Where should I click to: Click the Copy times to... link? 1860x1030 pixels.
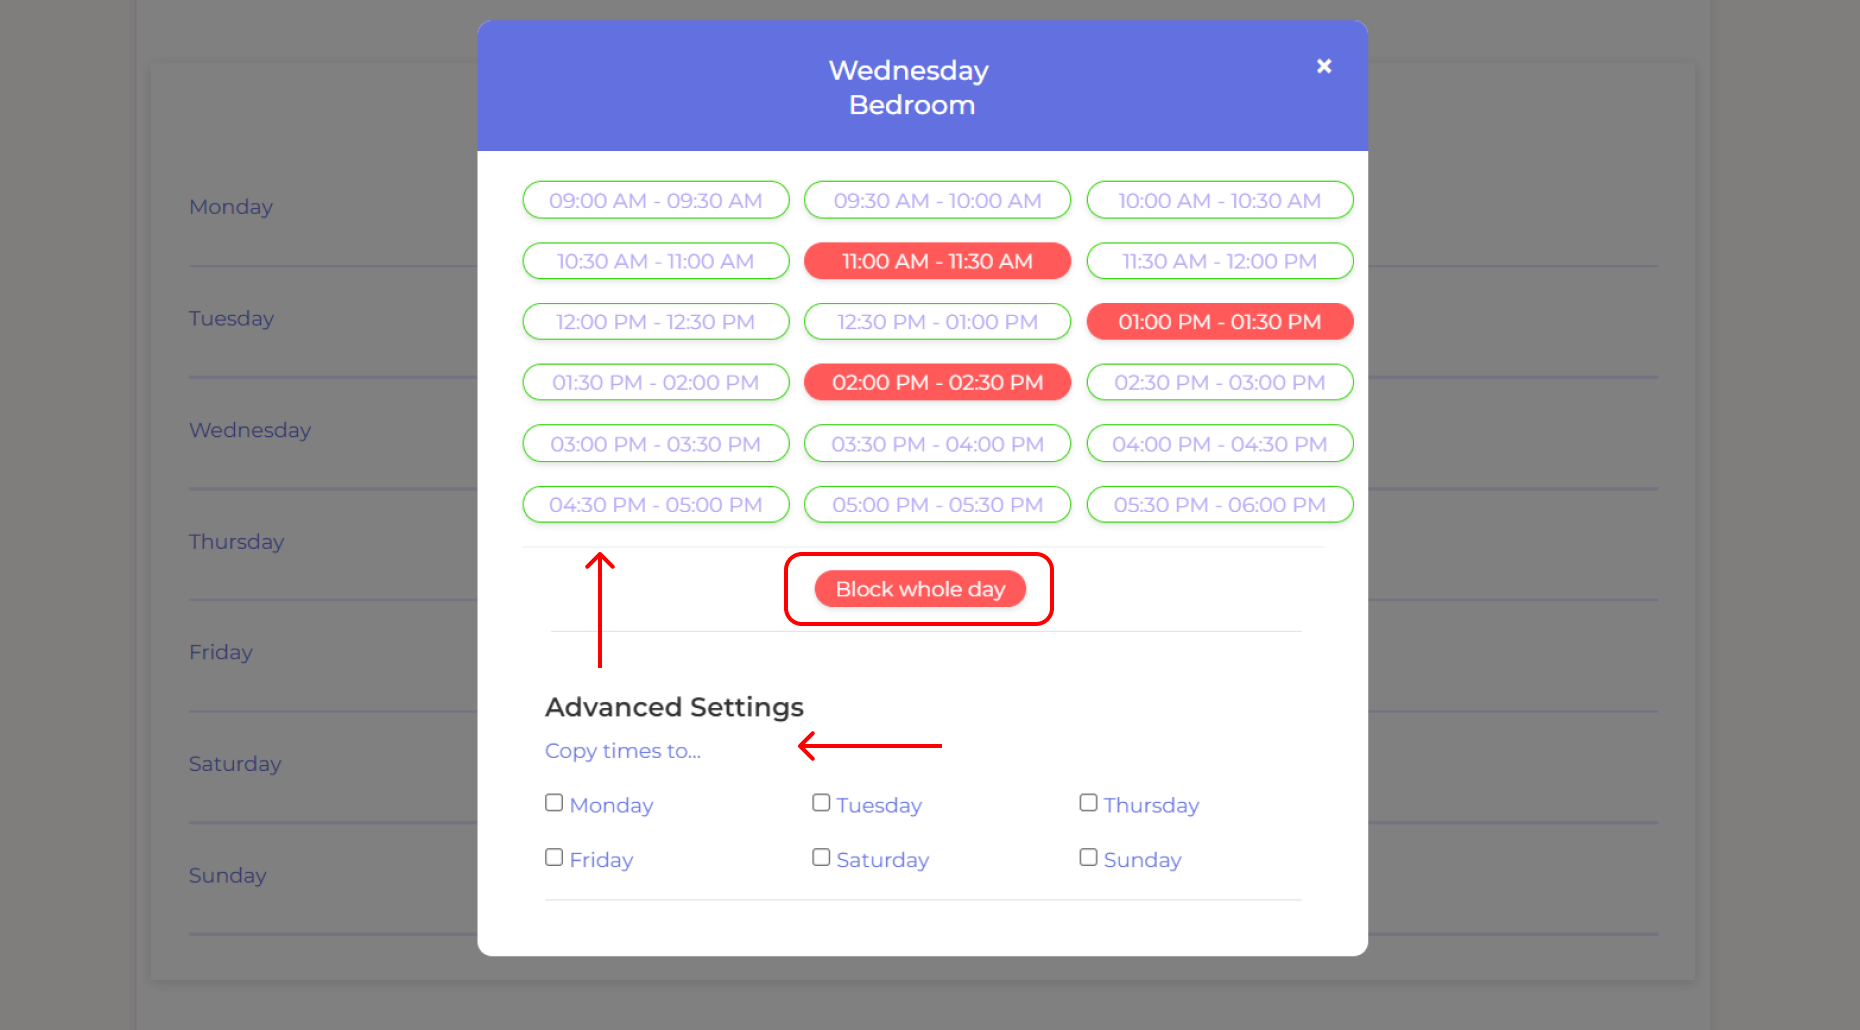pos(623,751)
